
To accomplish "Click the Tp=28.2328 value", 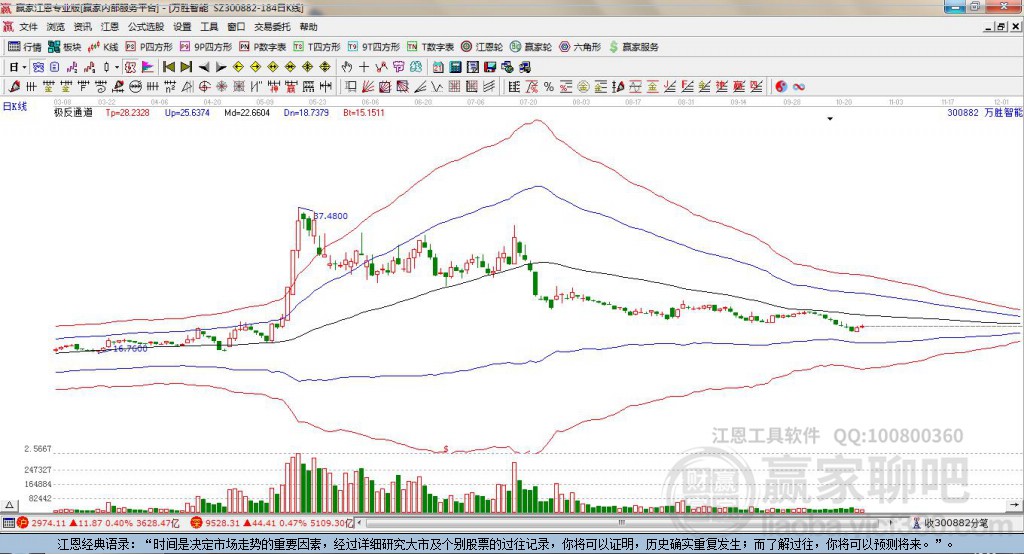I will click(127, 112).
